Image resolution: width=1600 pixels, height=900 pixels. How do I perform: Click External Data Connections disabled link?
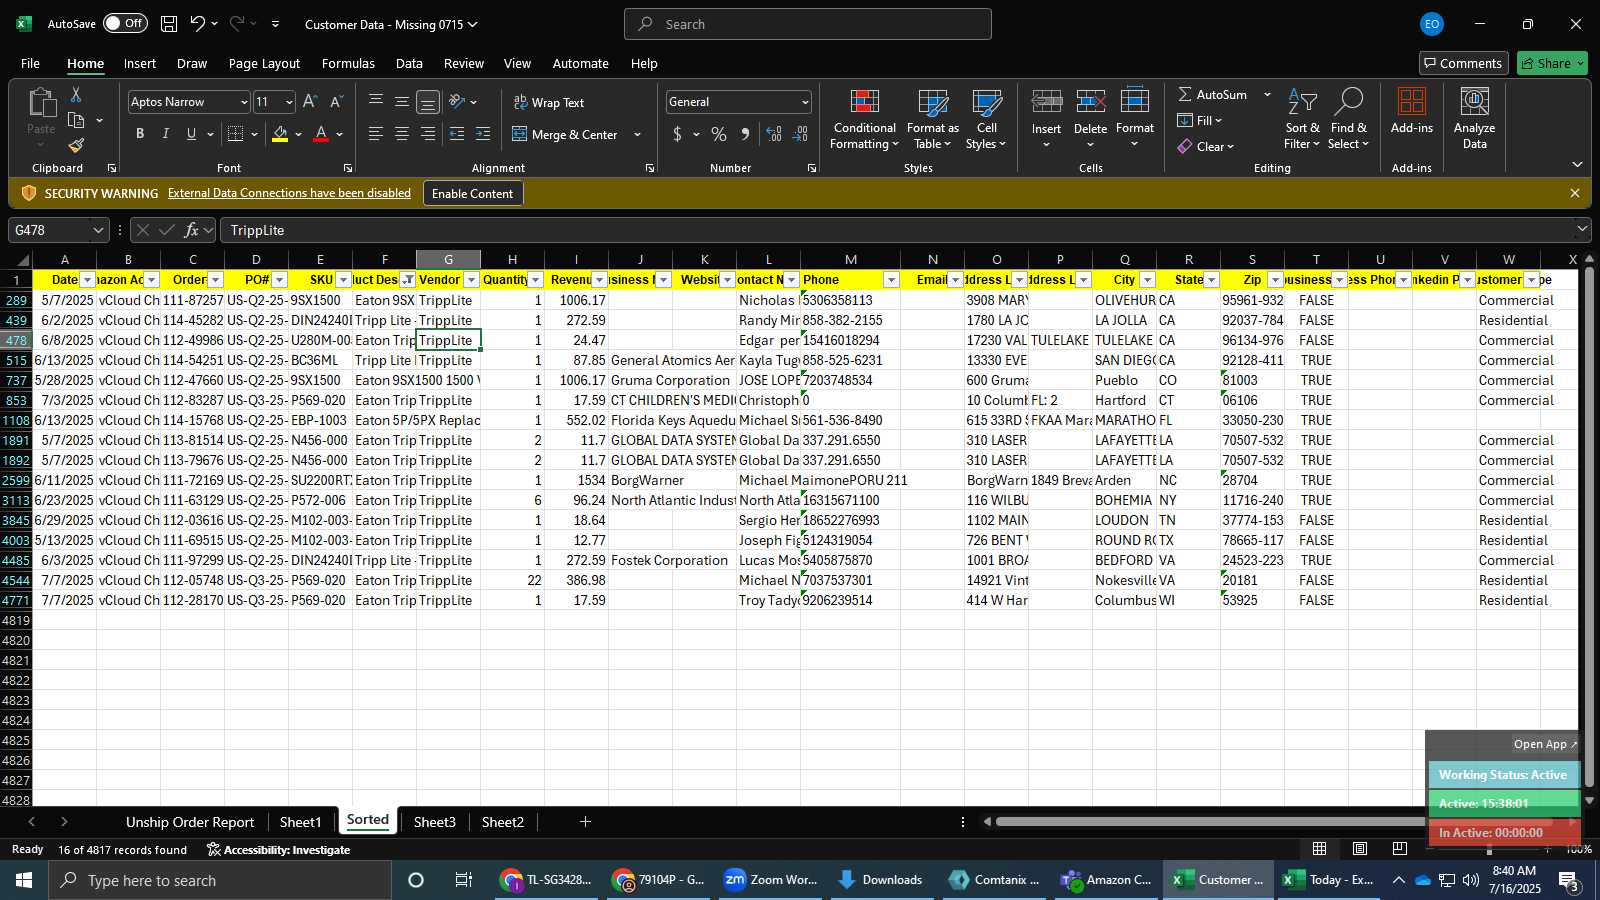(289, 193)
